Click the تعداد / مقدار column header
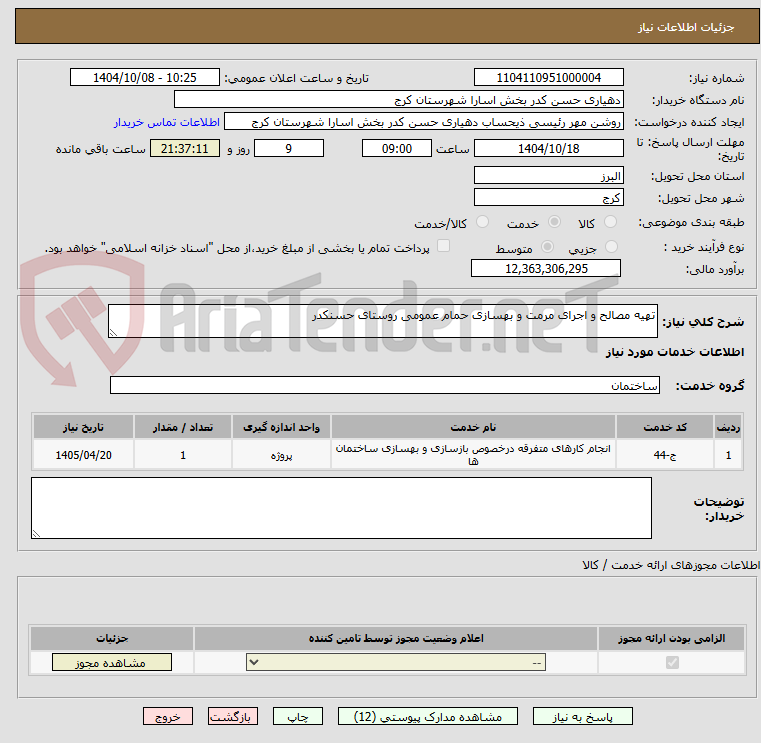 pyautogui.click(x=183, y=427)
